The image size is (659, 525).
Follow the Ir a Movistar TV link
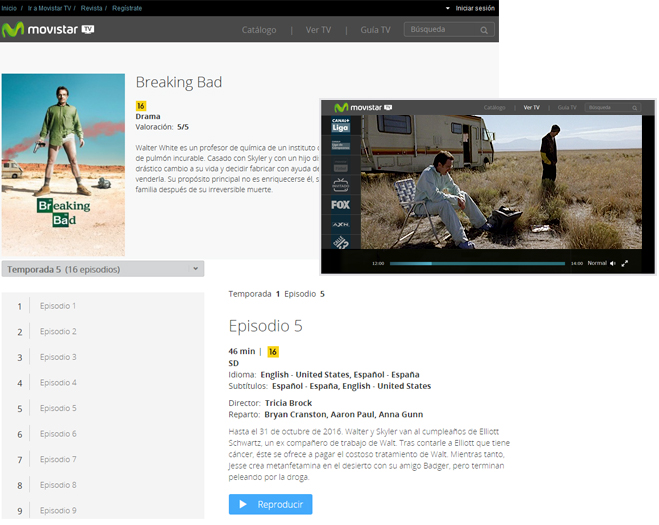[x=49, y=8]
